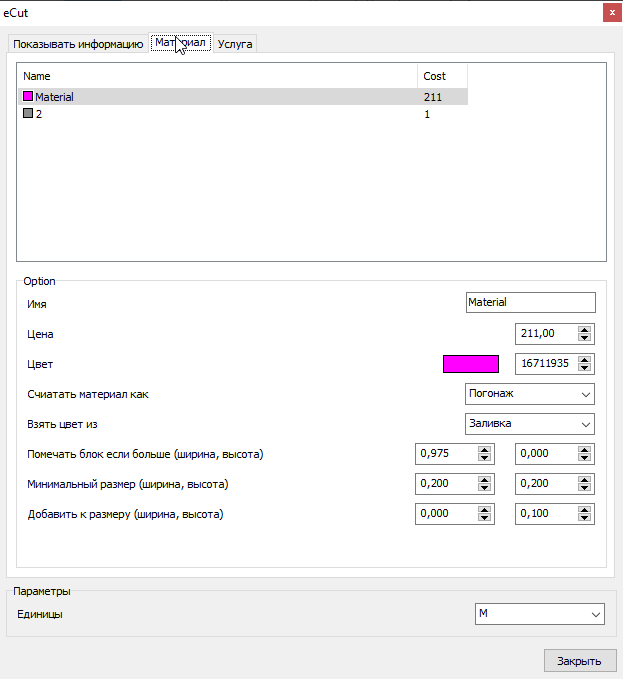This screenshot has width=623, height=679.
Task: Open the Услуга tab
Action: click(235, 44)
